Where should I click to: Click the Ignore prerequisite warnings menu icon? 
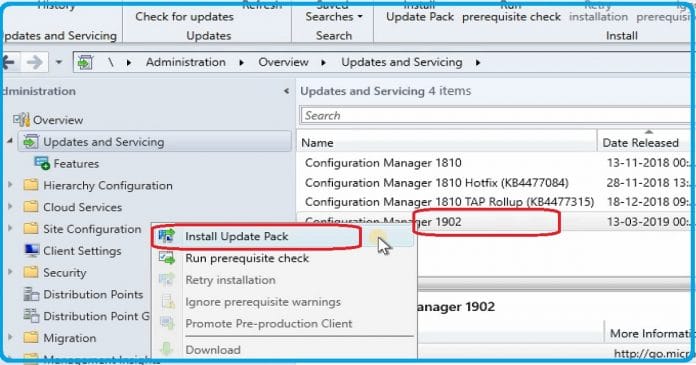168,302
